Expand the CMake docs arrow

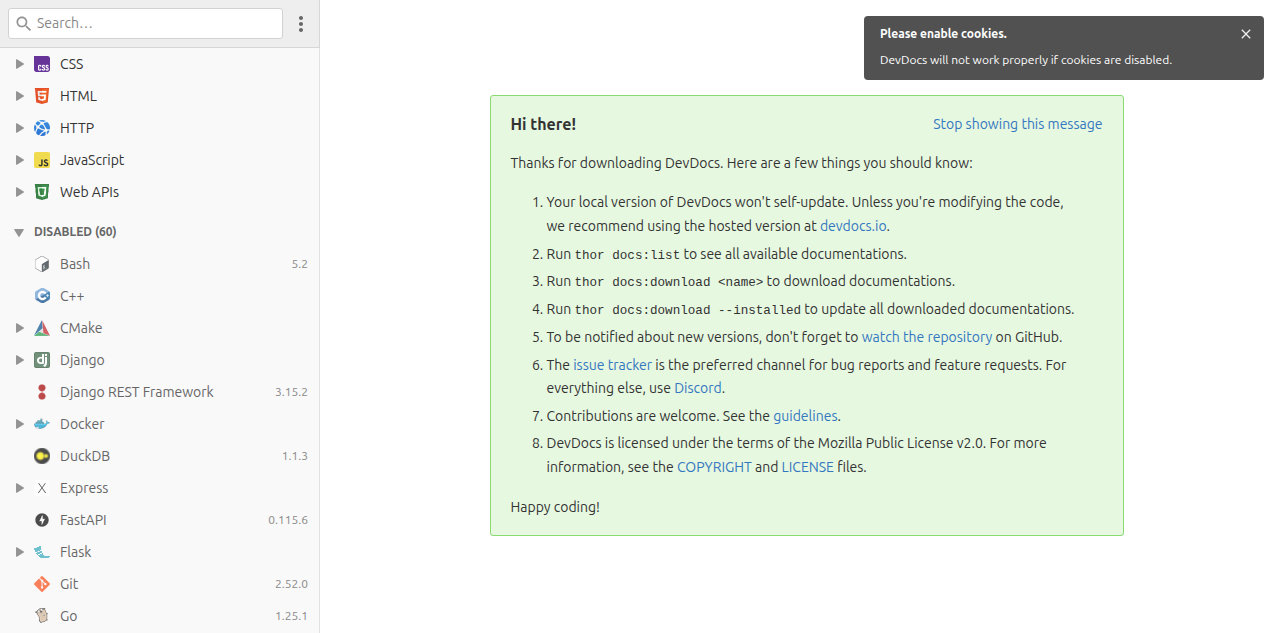click(19, 328)
